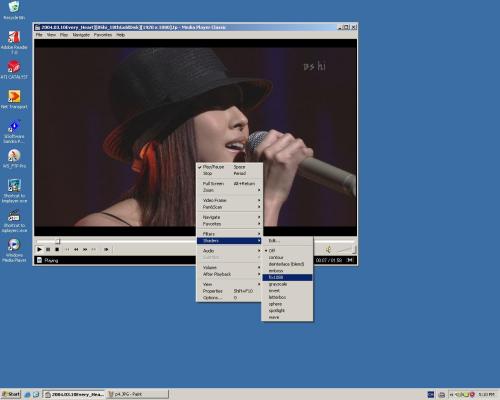Open the Help menu

coord(120,35)
